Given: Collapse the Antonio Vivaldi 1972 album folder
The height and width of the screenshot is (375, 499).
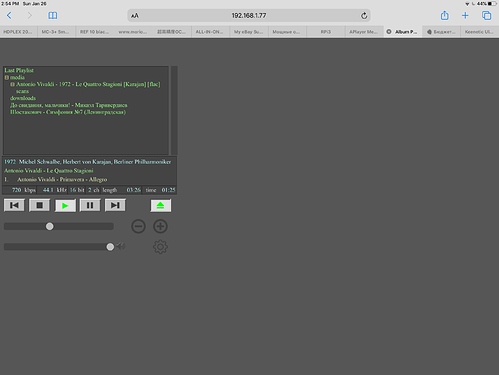Looking at the screenshot, I should 12,84.
